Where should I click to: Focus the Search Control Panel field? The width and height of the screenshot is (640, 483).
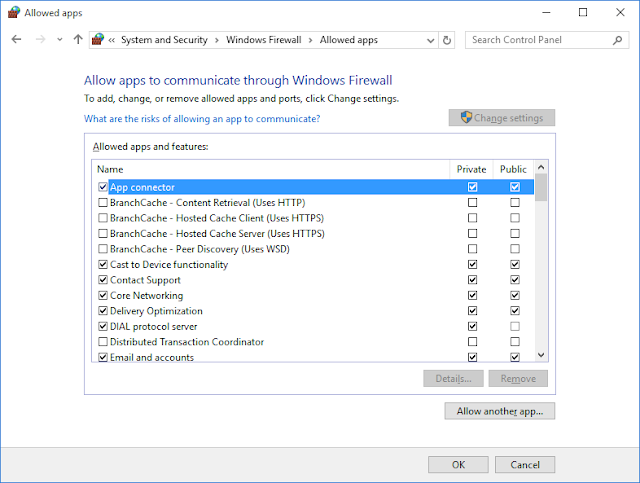coord(547,40)
